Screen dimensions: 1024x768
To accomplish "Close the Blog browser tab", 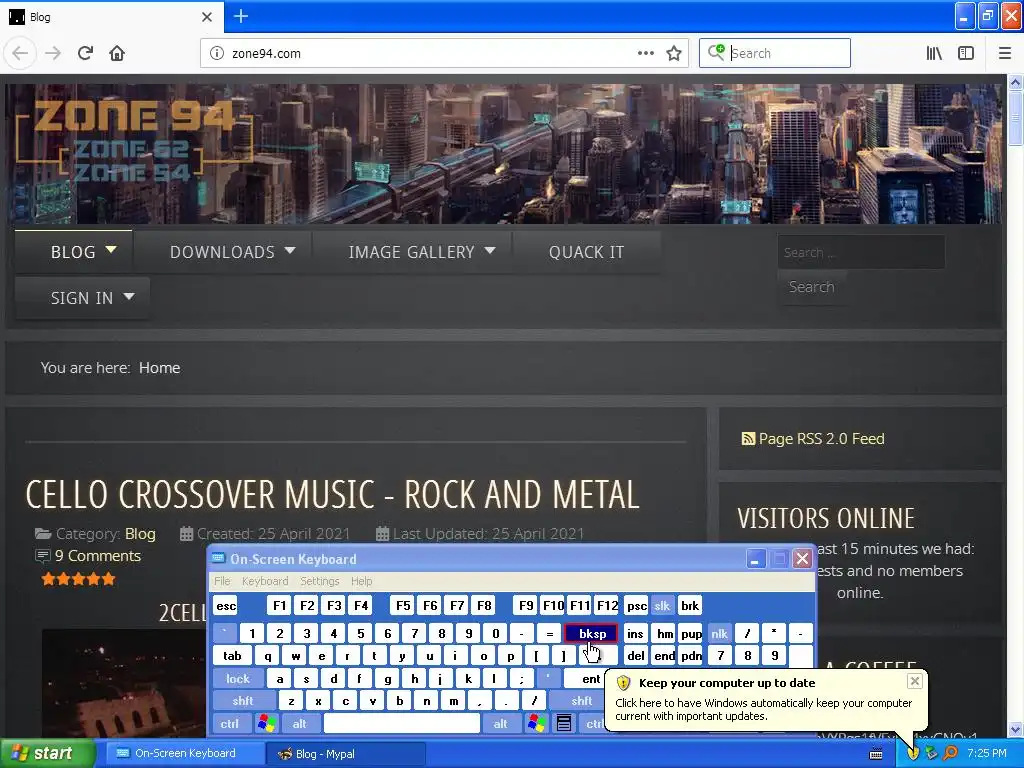I will (x=206, y=16).
